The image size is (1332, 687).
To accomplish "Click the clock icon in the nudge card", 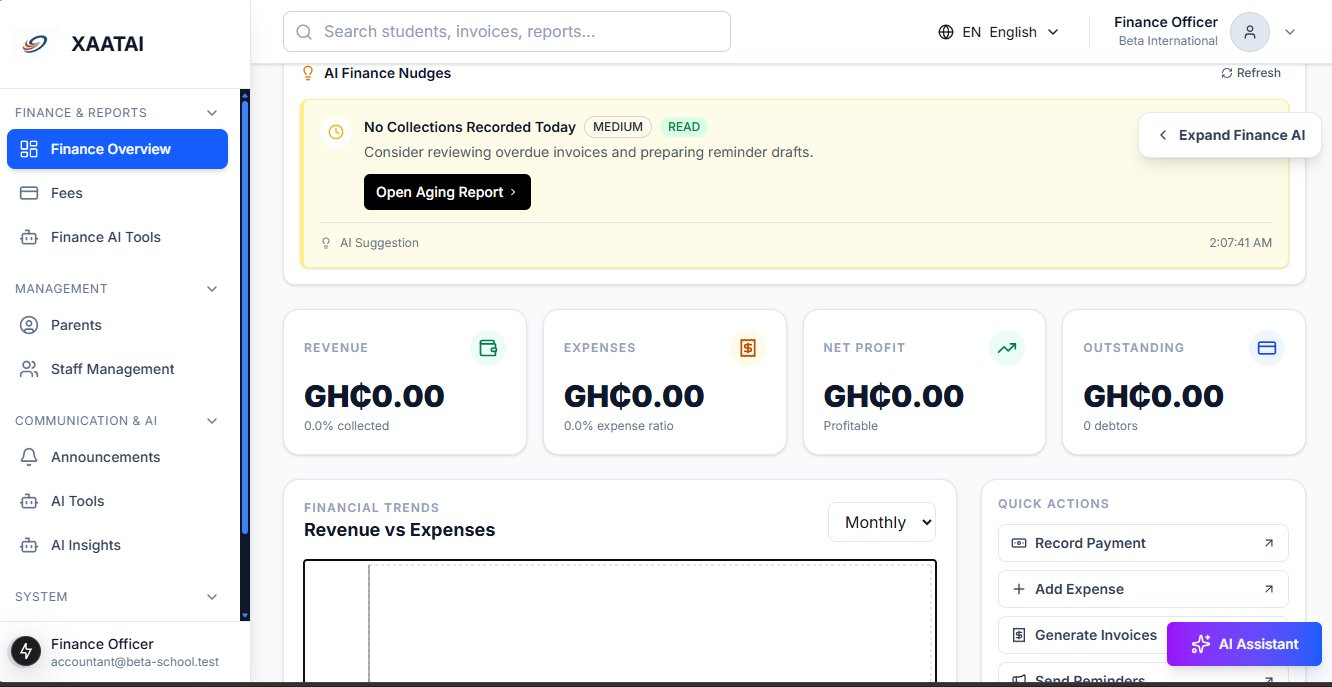I will (x=336, y=132).
